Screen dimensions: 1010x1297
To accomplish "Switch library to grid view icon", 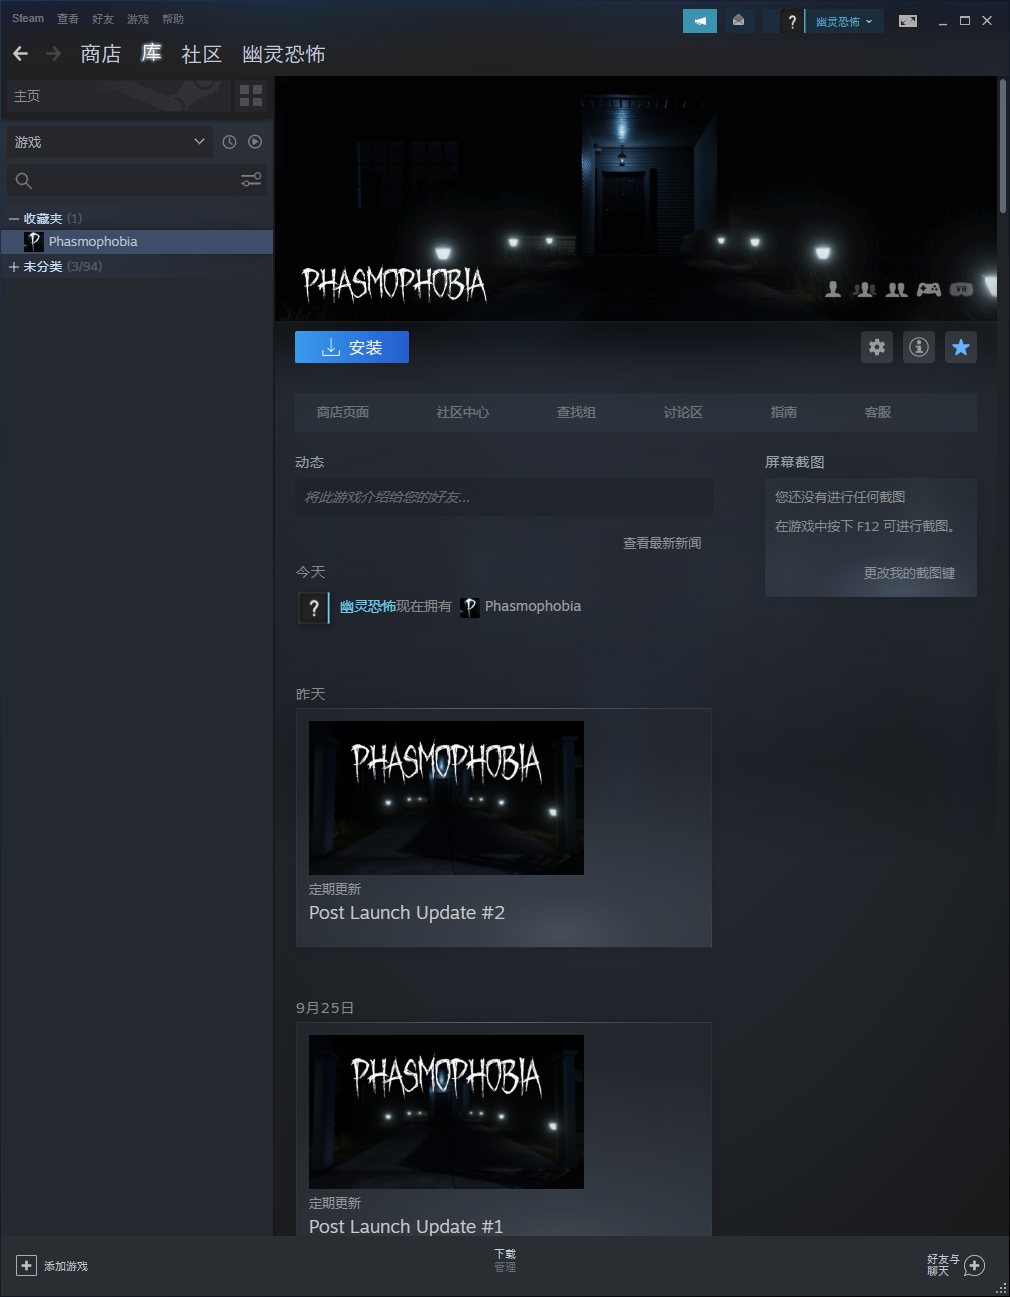I will [251, 96].
